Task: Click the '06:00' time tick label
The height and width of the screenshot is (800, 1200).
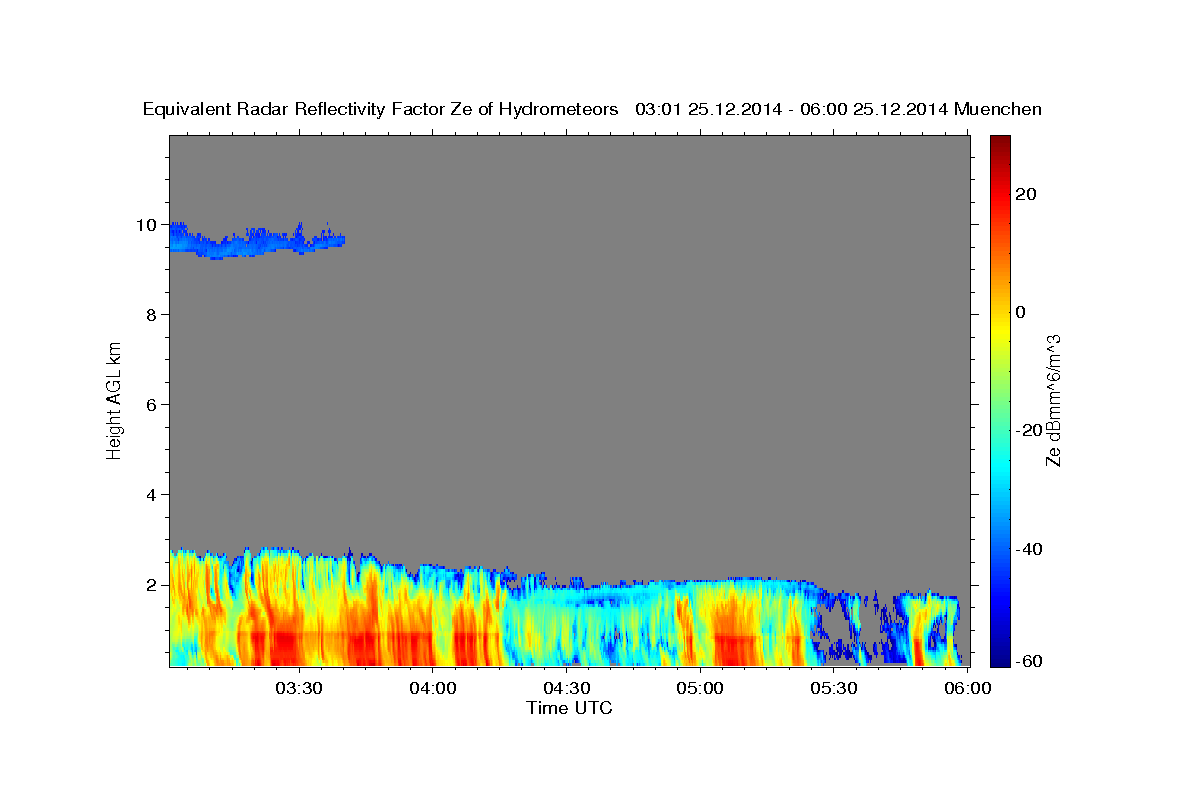Action: 966,688
